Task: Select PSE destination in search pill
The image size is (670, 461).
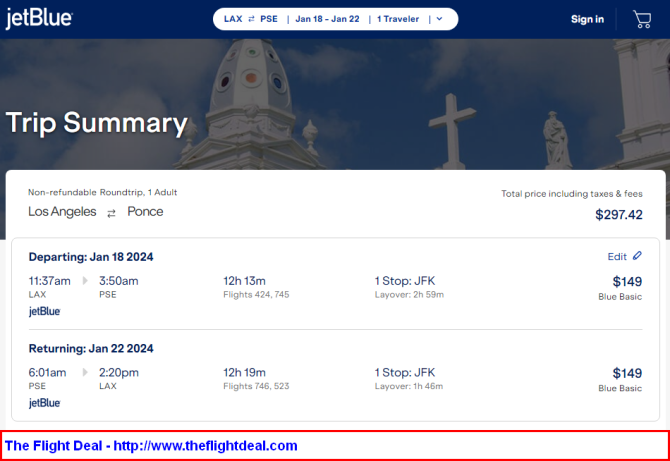Action: [269, 19]
